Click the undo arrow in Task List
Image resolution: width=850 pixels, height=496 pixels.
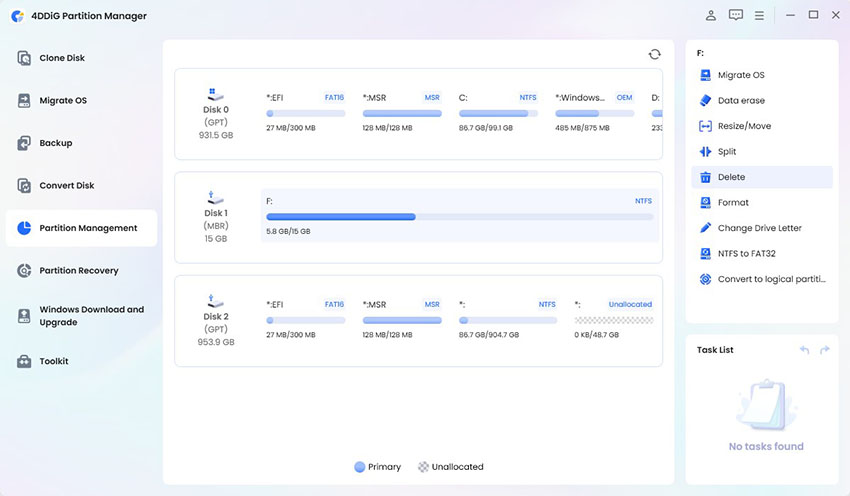click(x=804, y=350)
